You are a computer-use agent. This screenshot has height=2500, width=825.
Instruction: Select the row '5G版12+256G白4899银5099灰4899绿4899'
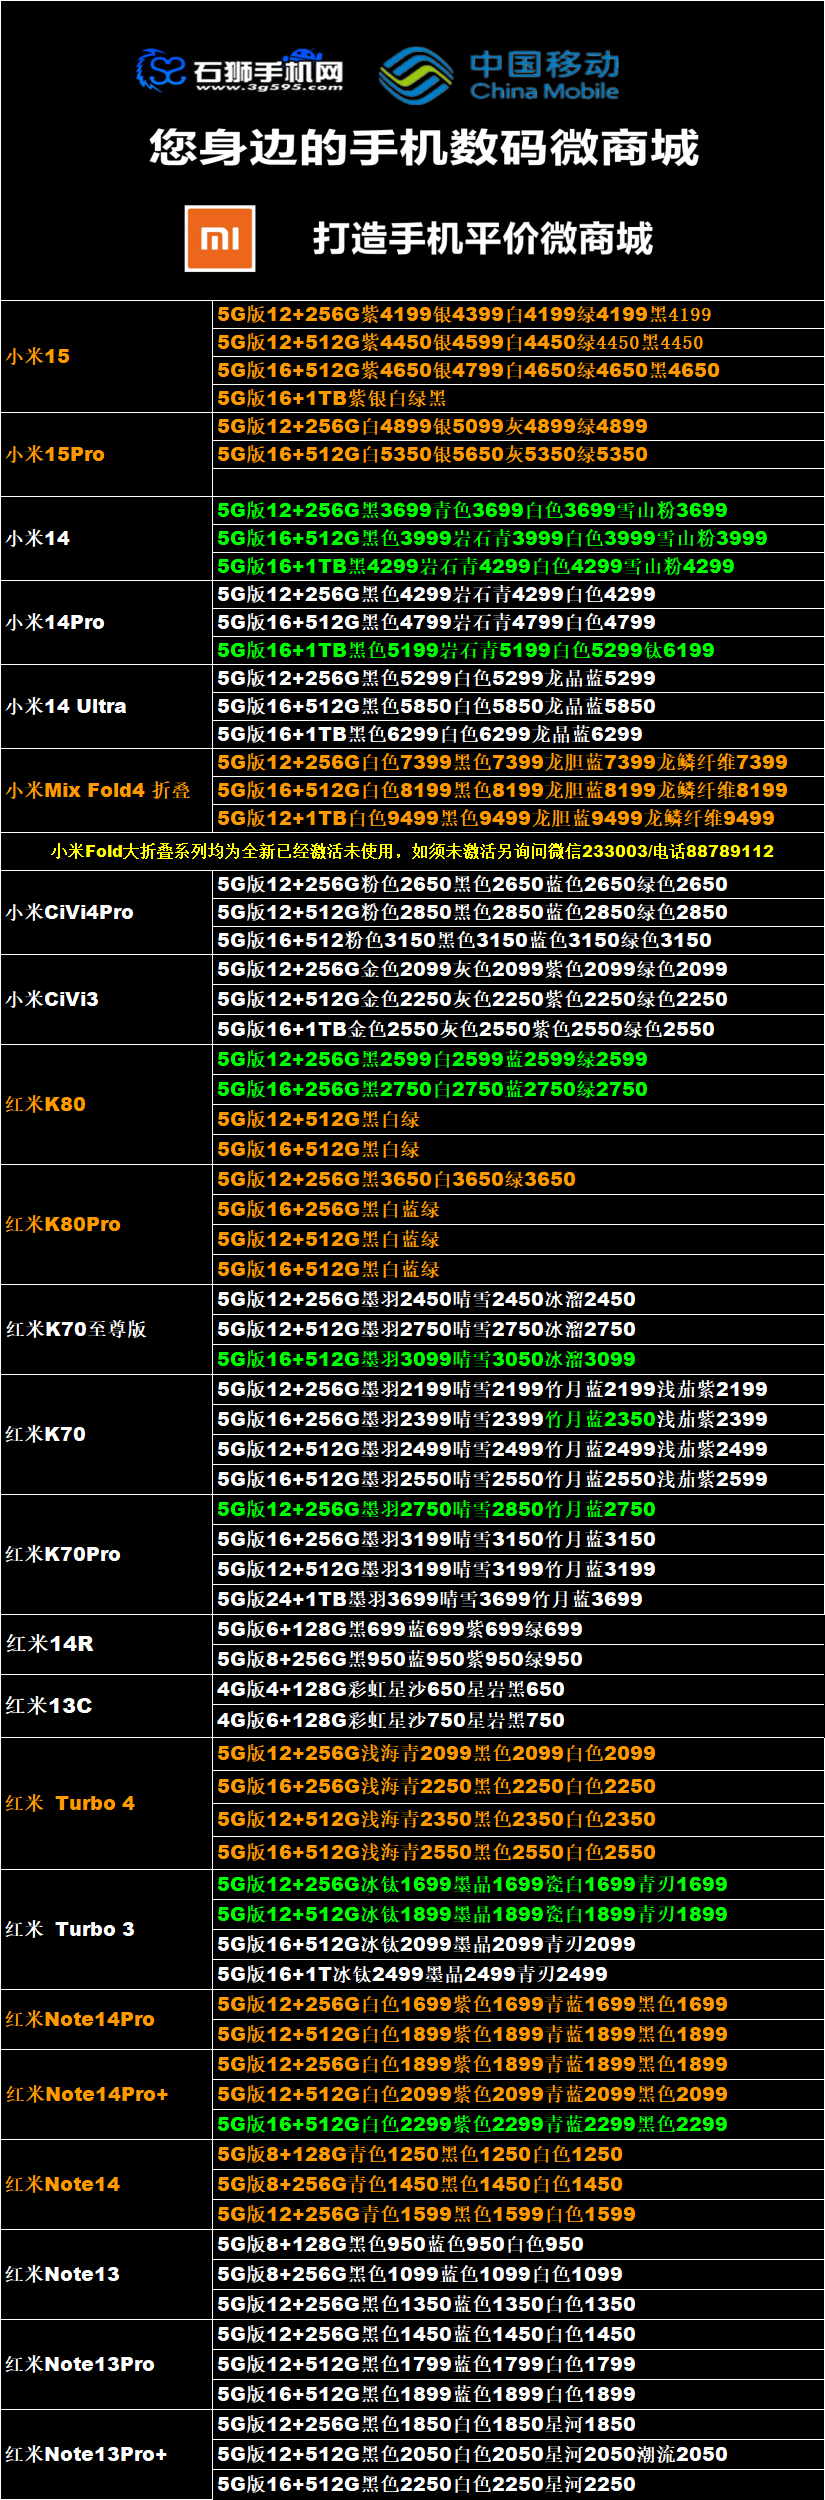coord(518,426)
